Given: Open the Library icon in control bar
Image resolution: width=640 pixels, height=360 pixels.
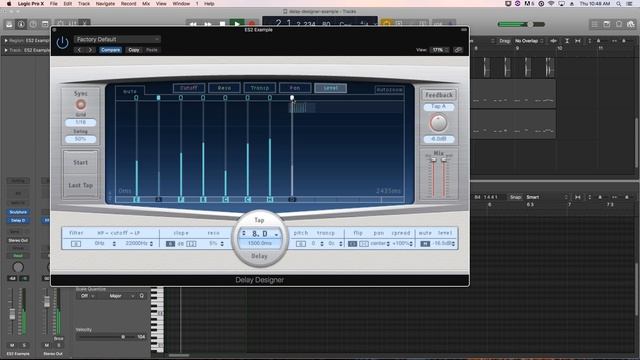Looking at the screenshot, I should click(x=9, y=24).
